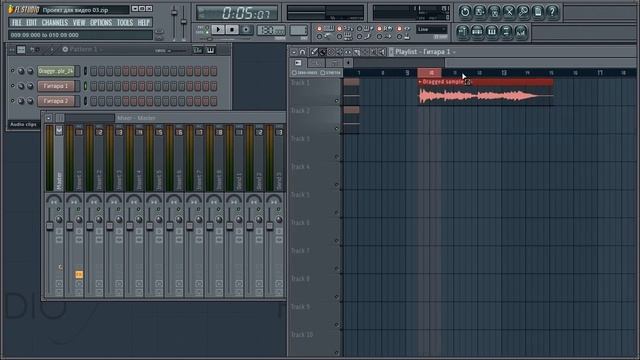
Task: Toggle channel select LED beside Гитара 1
Action: [x=85, y=86]
